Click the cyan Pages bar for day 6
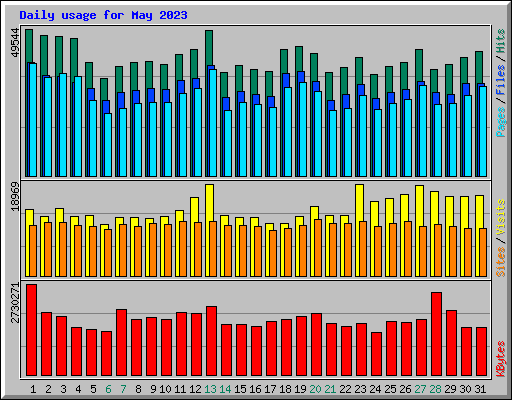This screenshot has width=512, height=400. (x=108, y=145)
